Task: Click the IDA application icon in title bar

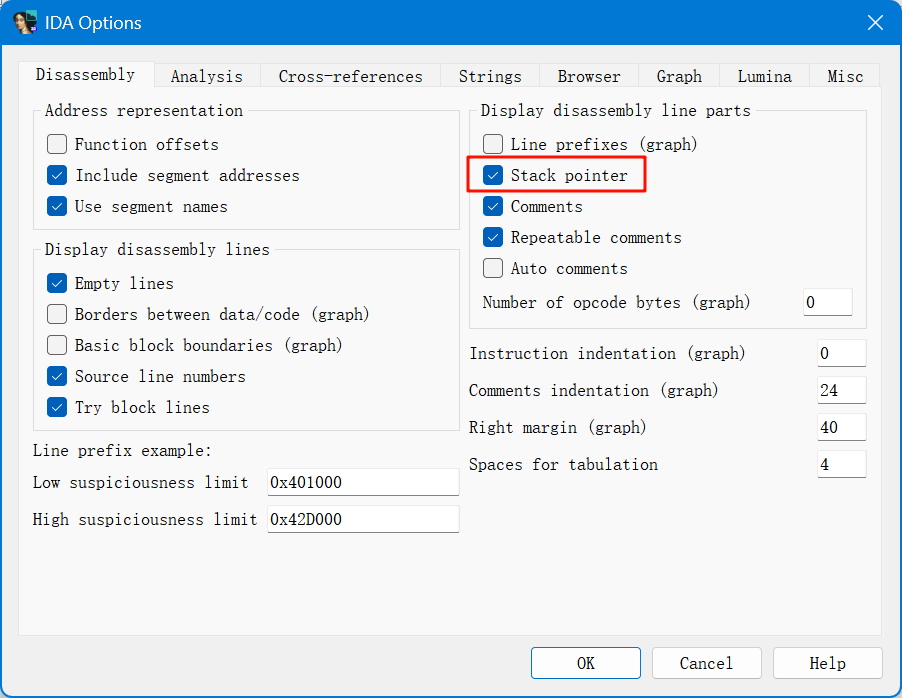Action: point(25,22)
